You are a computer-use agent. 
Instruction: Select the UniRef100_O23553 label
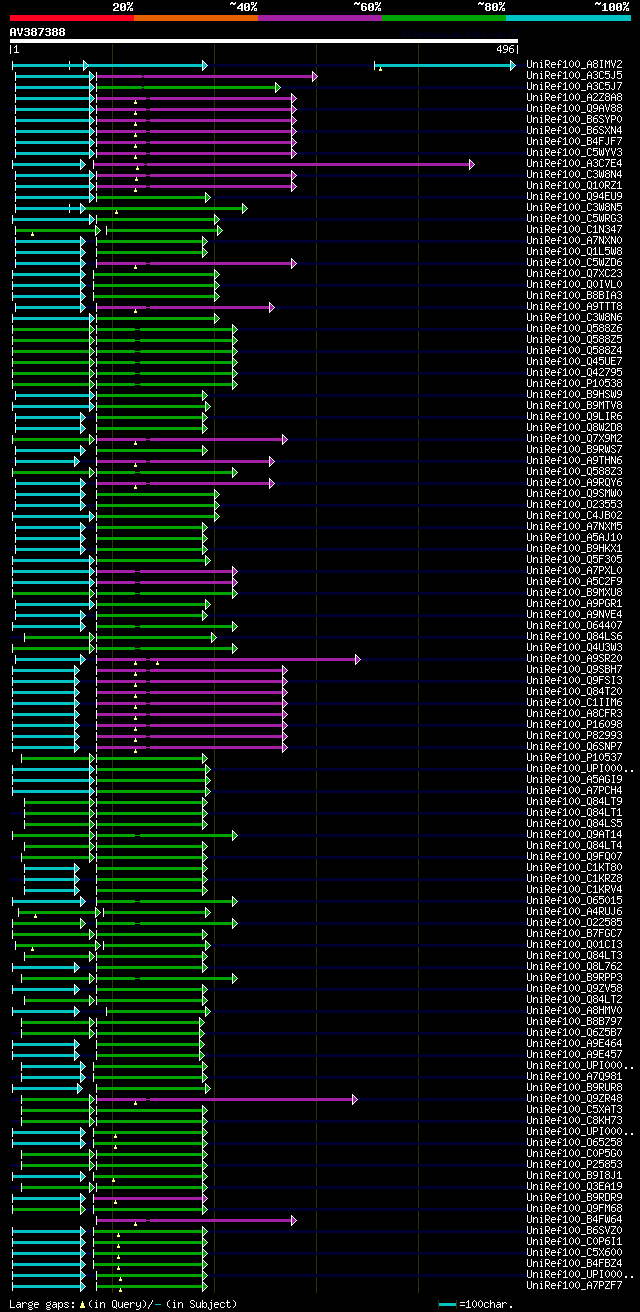click(576, 504)
